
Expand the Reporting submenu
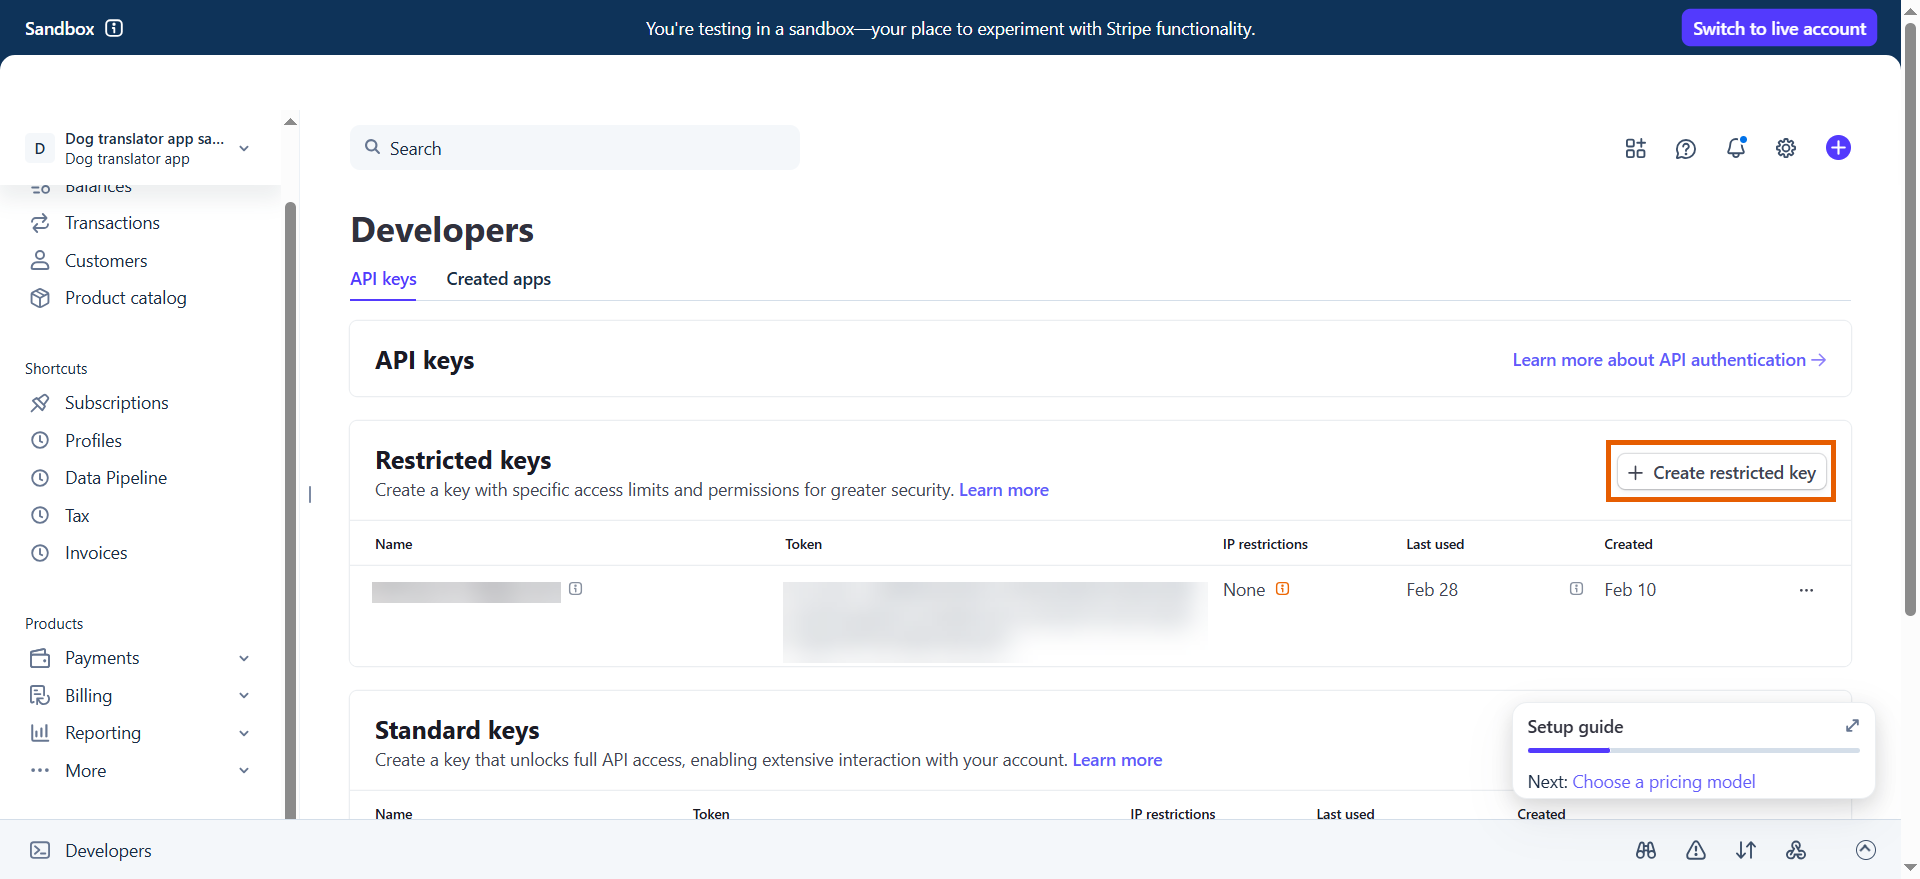tap(244, 733)
